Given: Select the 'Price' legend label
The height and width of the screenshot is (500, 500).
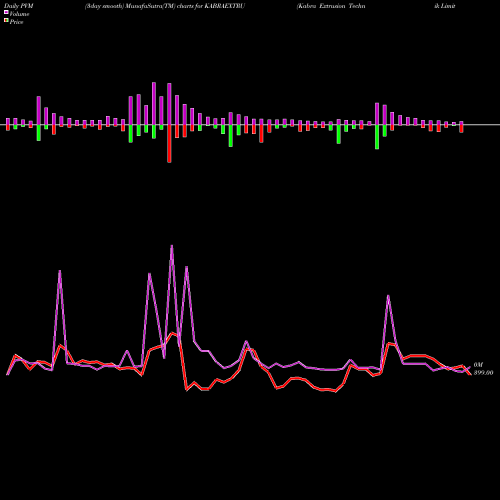Looking at the screenshot, I should 16,22.
